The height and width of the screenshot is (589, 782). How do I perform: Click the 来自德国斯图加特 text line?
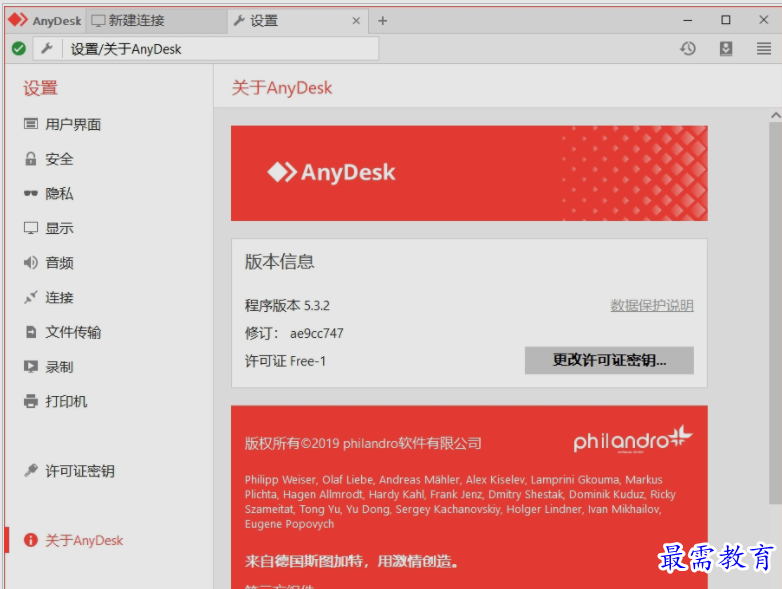(x=351, y=562)
